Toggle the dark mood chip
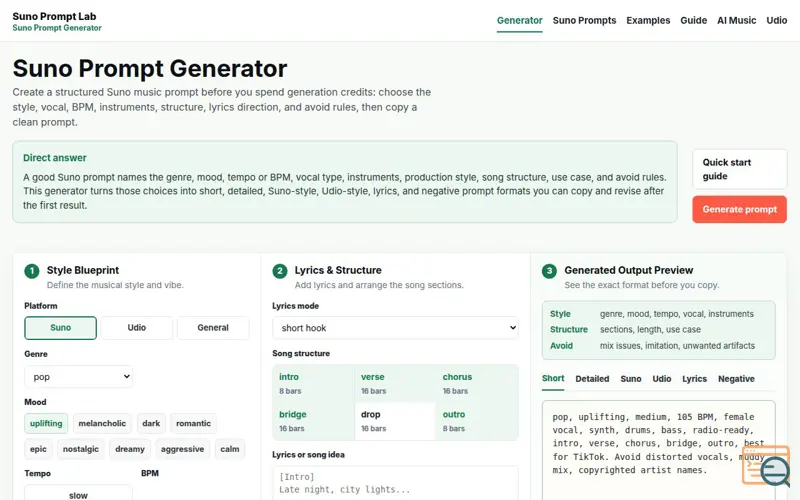Image resolution: width=800 pixels, height=500 pixels. point(151,423)
